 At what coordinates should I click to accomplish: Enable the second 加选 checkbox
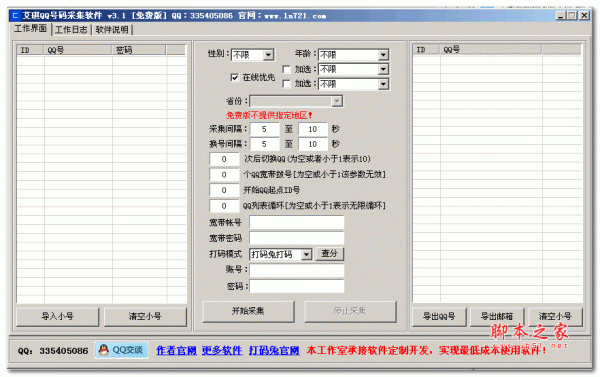[286, 83]
